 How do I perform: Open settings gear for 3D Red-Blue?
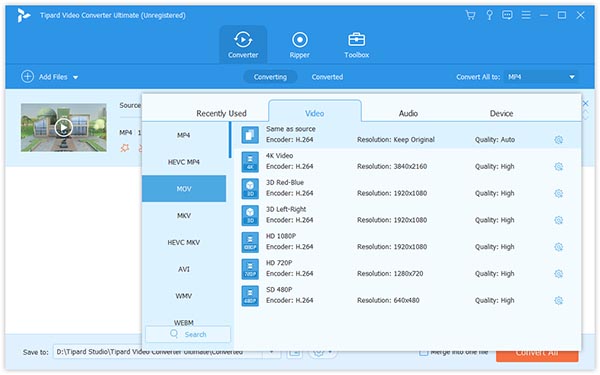click(x=559, y=193)
